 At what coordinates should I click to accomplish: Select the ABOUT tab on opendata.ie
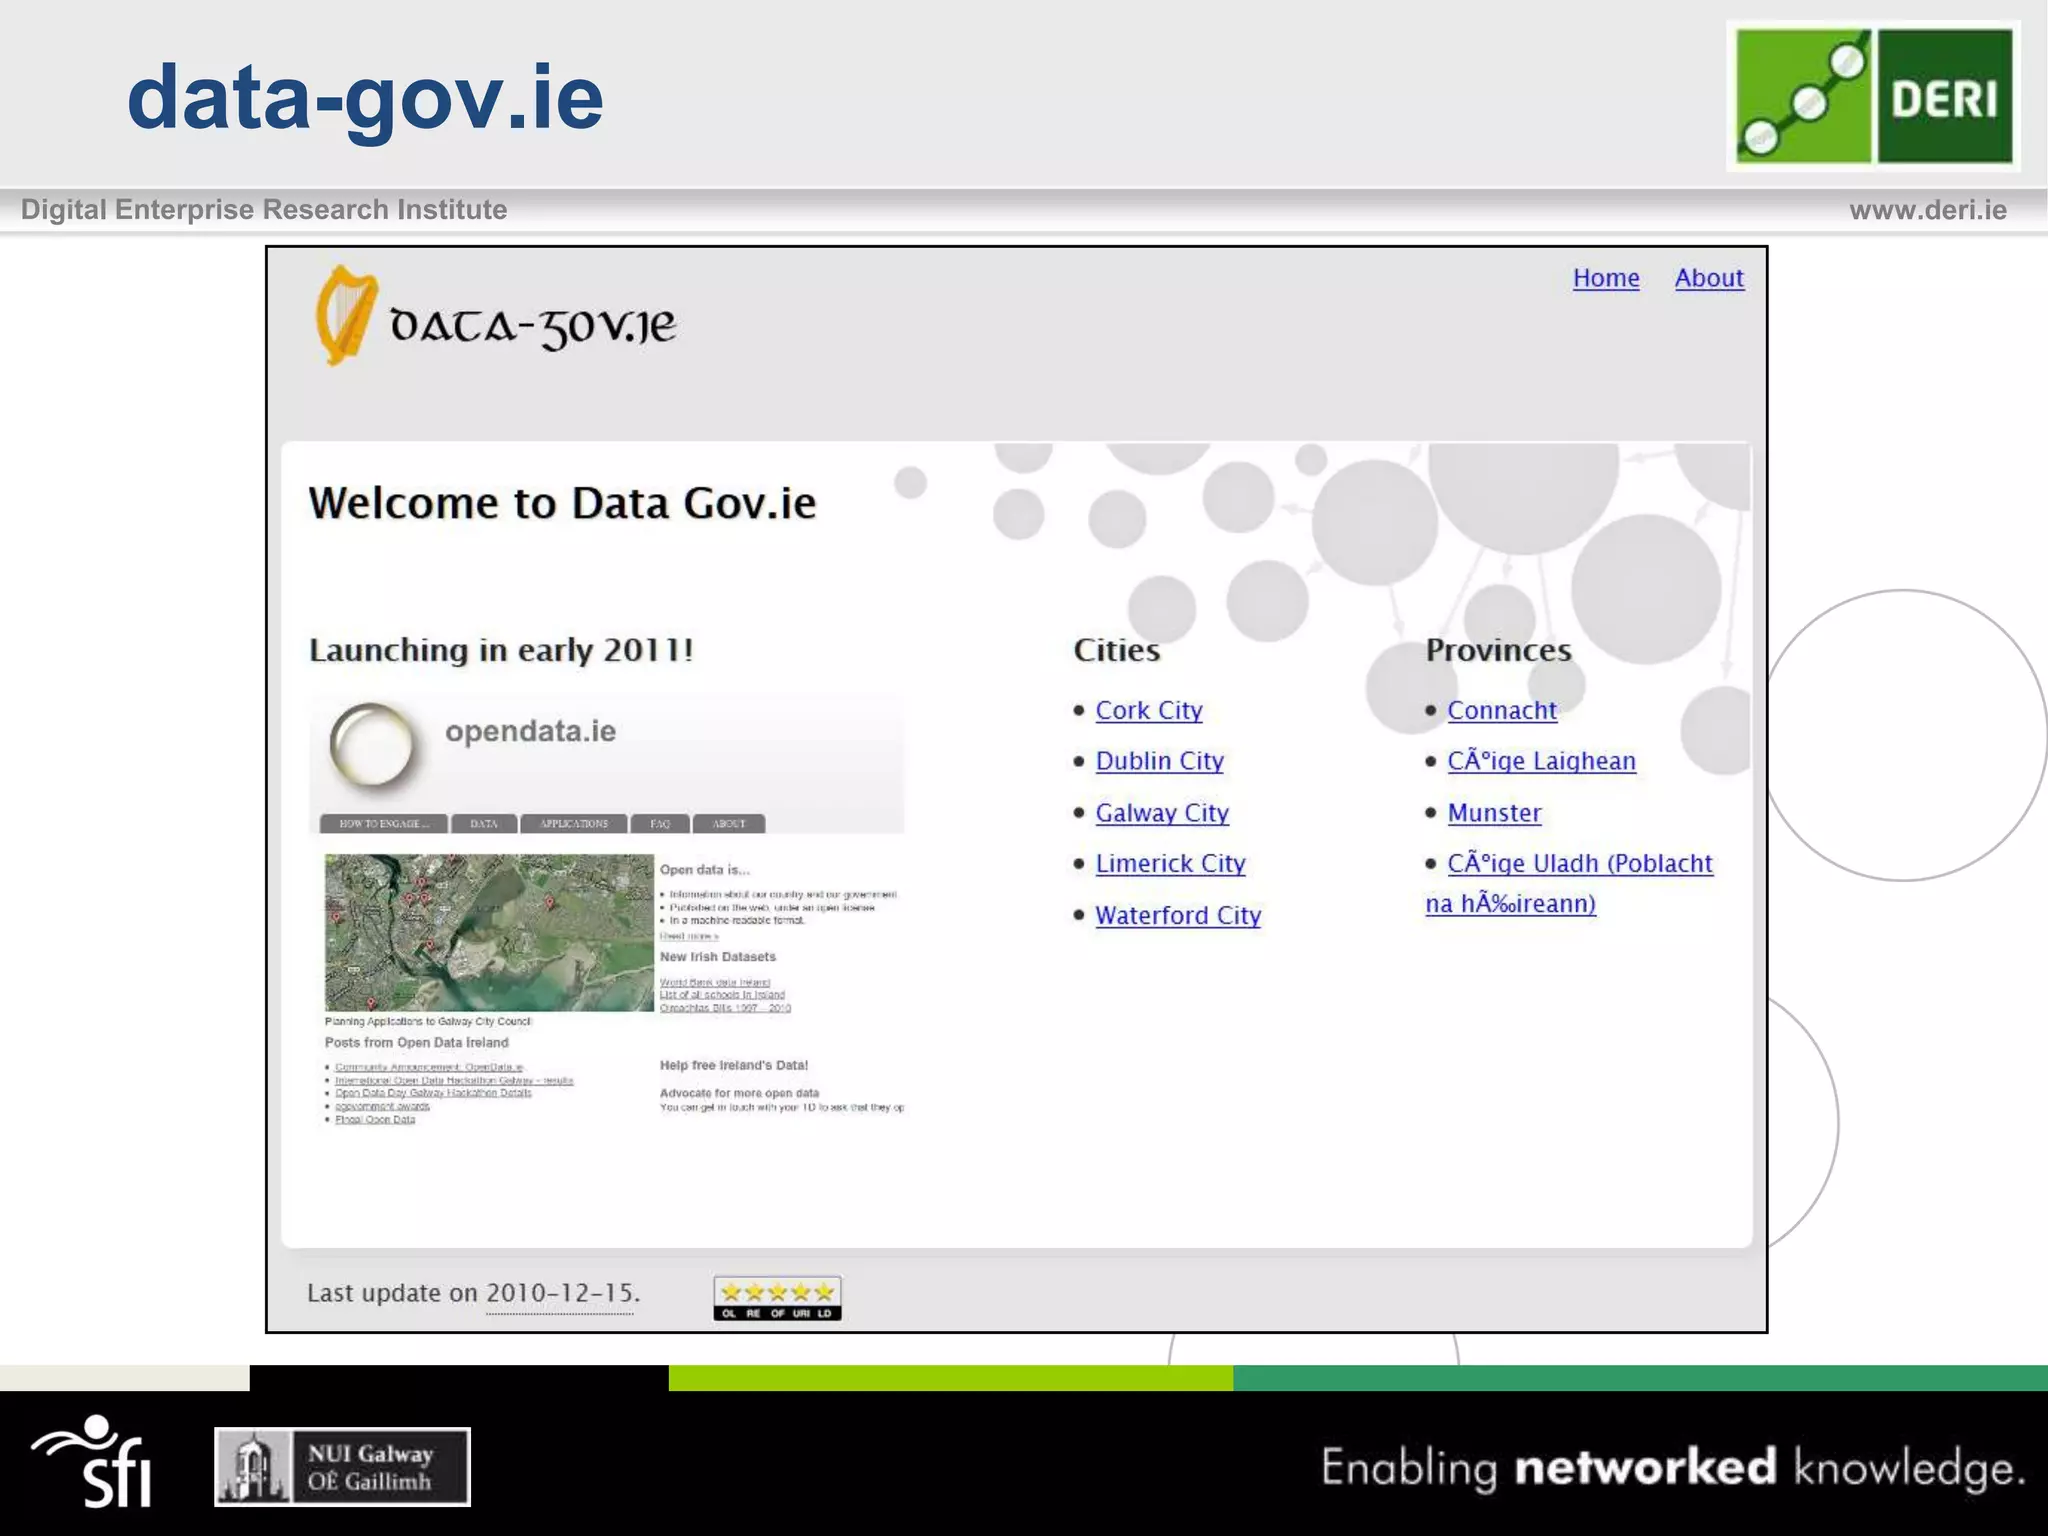[729, 824]
